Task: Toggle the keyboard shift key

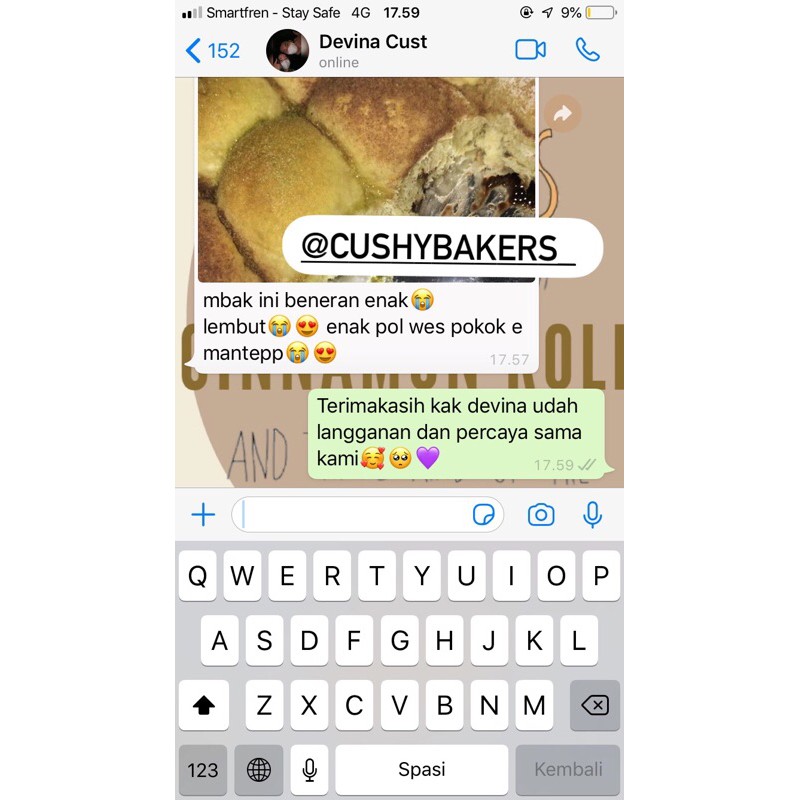Action: [204, 705]
